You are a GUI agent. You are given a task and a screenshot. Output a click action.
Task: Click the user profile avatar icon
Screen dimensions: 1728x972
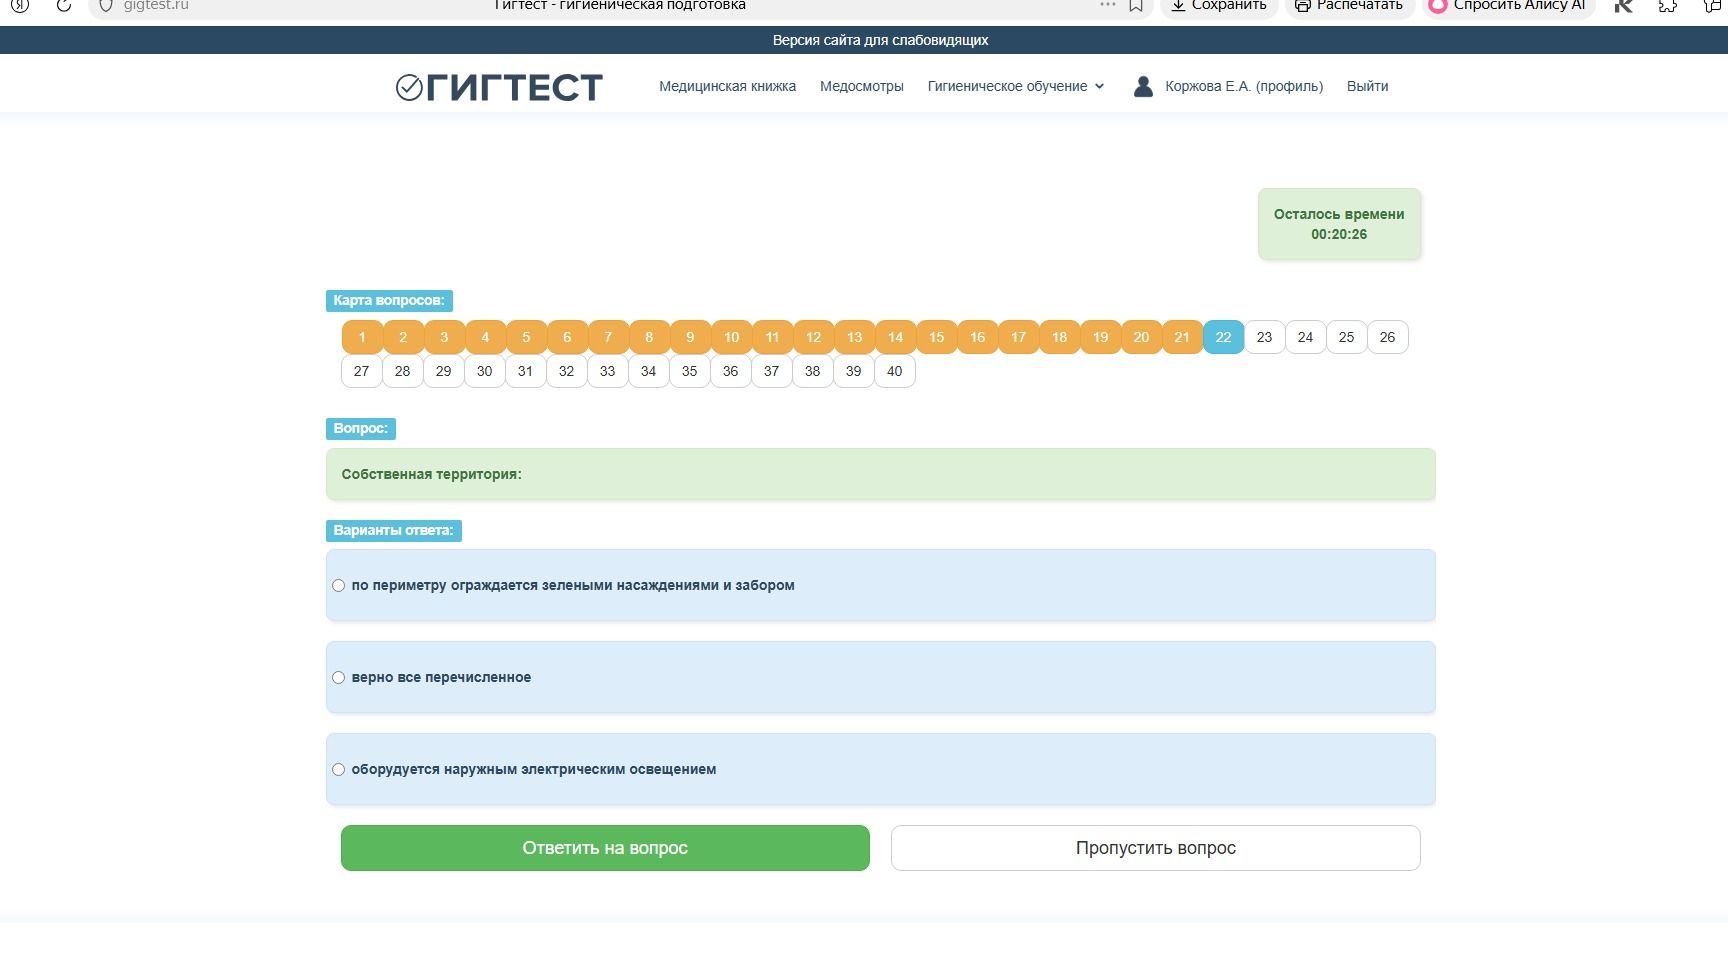pyautogui.click(x=1143, y=87)
